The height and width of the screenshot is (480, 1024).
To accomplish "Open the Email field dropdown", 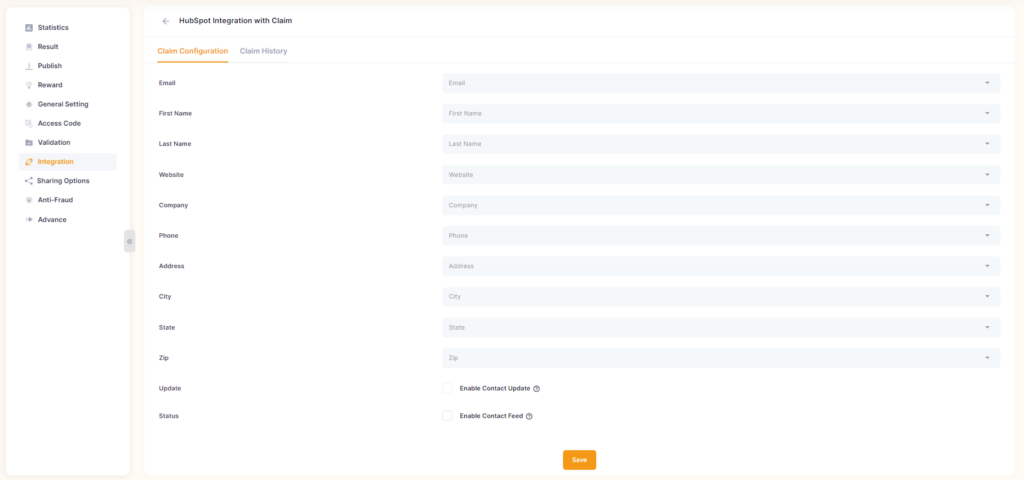I will click(x=721, y=83).
